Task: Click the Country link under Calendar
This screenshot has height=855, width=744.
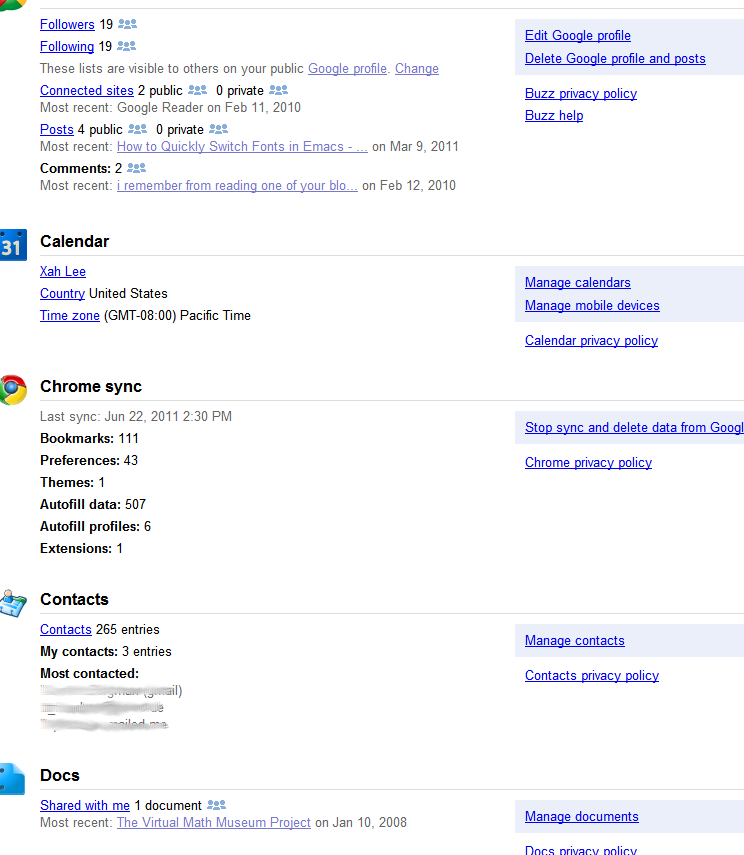Action: pyautogui.click(x=62, y=293)
